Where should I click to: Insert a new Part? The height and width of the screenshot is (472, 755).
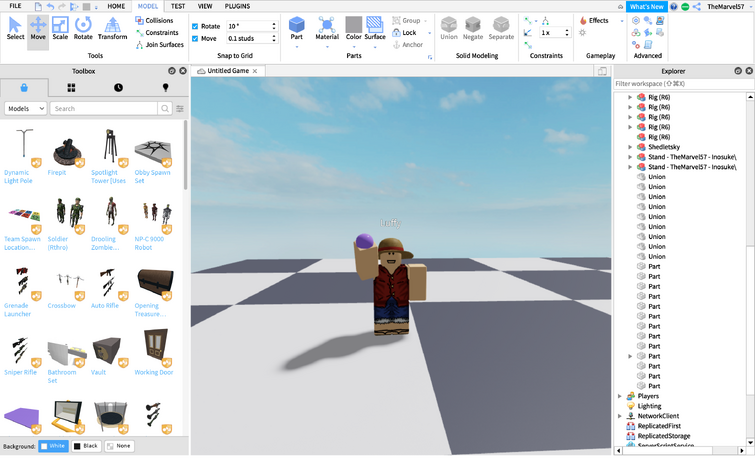coord(297,28)
